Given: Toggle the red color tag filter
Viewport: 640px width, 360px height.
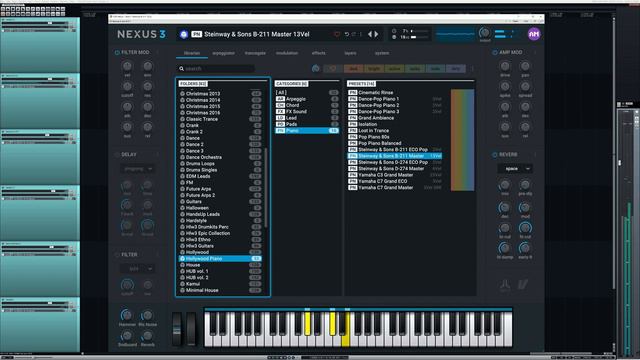Looking at the screenshot, I should pyautogui.click(x=353, y=69).
